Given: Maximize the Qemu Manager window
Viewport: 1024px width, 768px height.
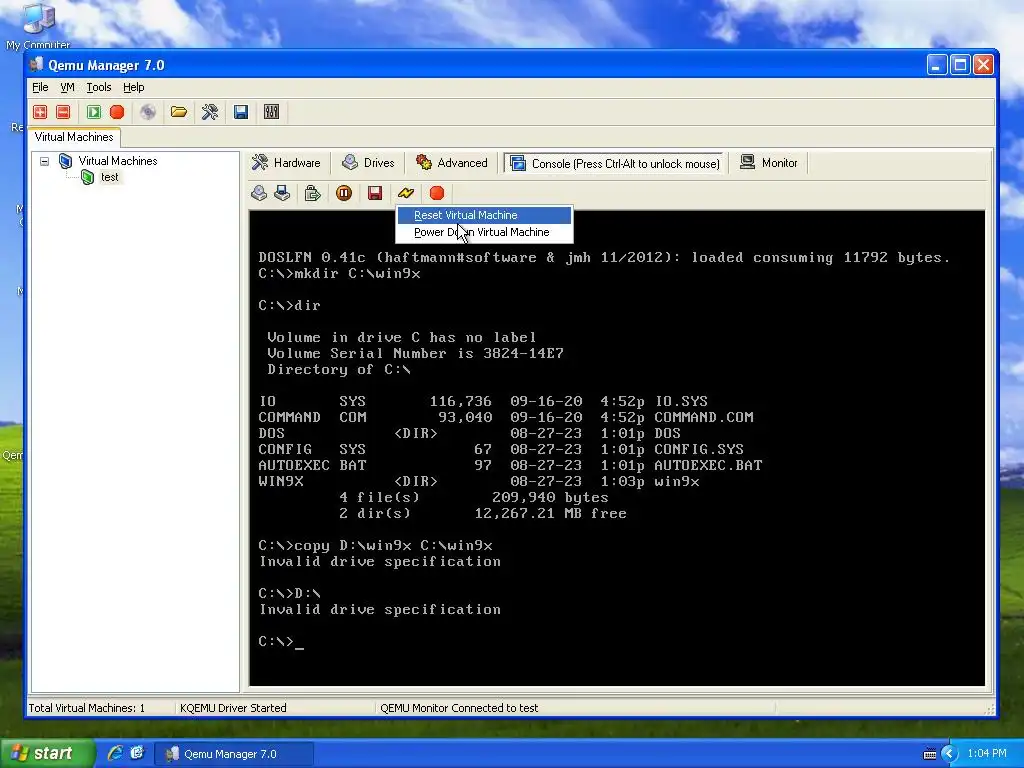Looking at the screenshot, I should pos(960,65).
